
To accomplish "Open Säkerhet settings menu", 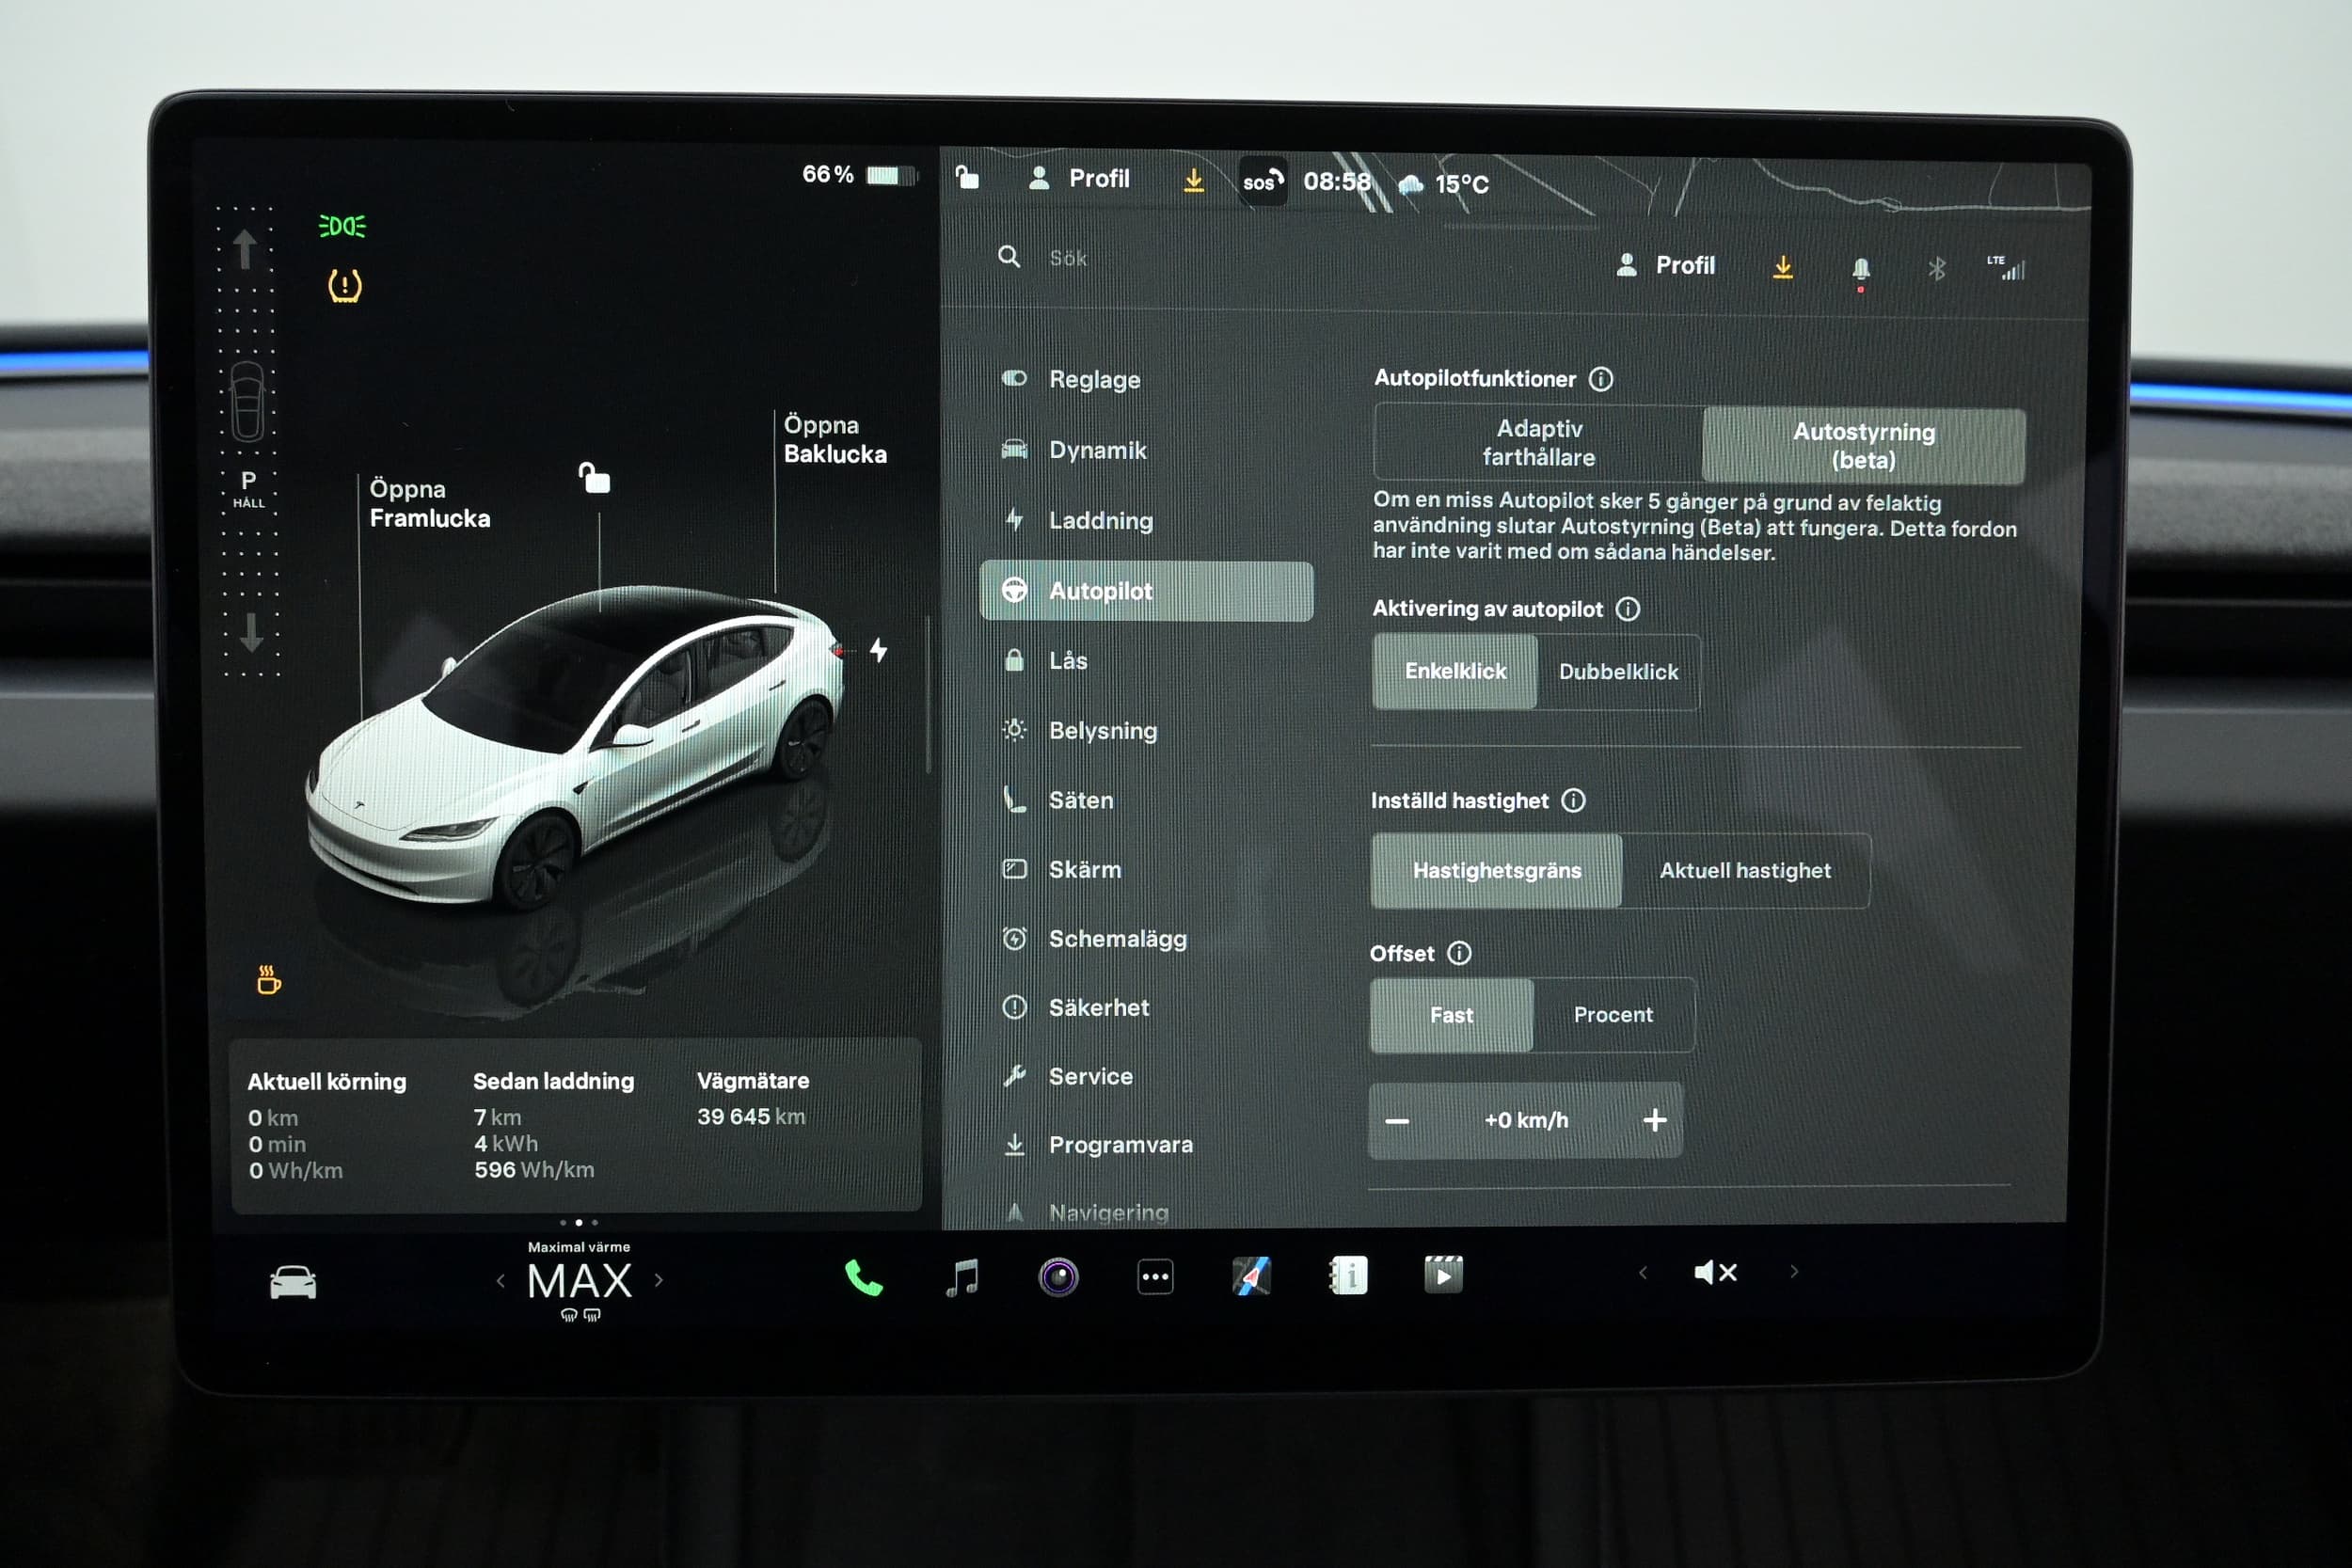I will [x=1146, y=1008].
